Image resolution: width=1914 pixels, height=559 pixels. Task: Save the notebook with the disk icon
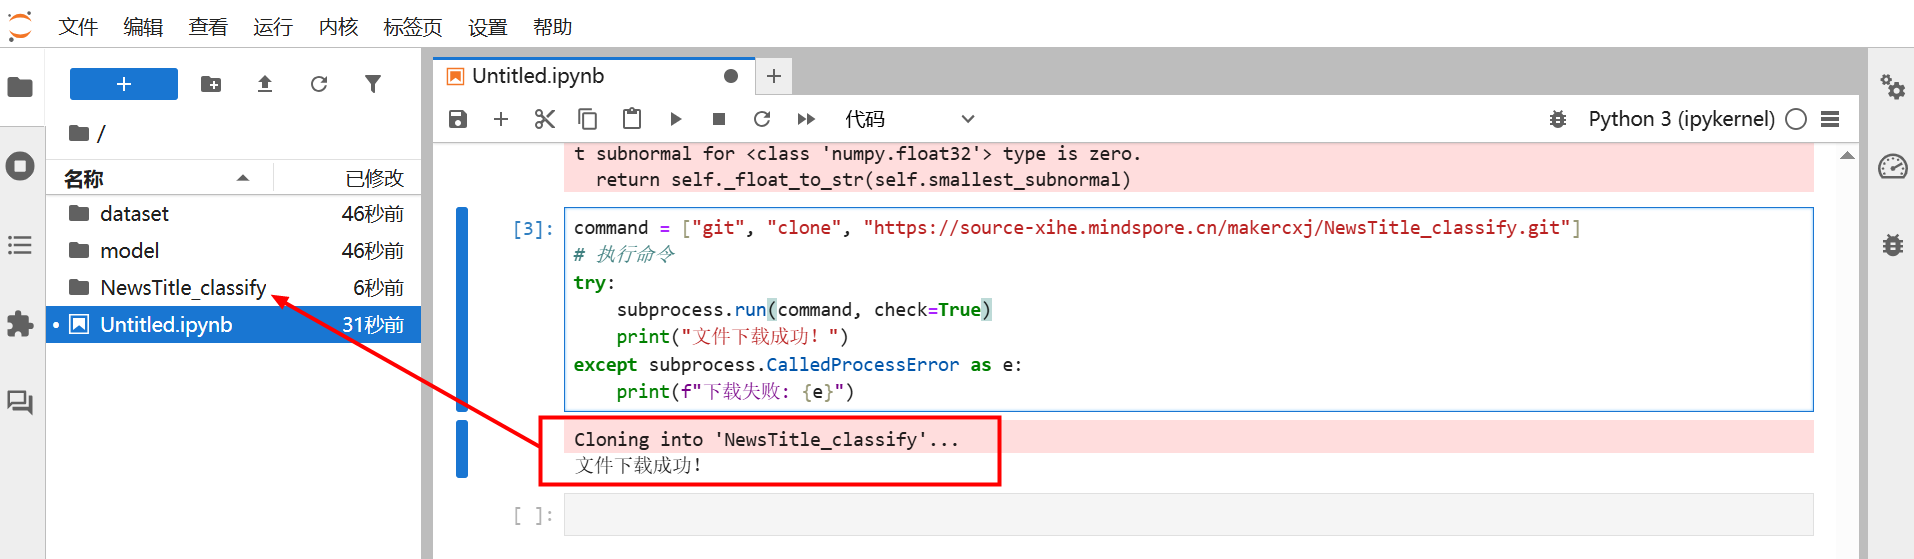pyautogui.click(x=458, y=119)
